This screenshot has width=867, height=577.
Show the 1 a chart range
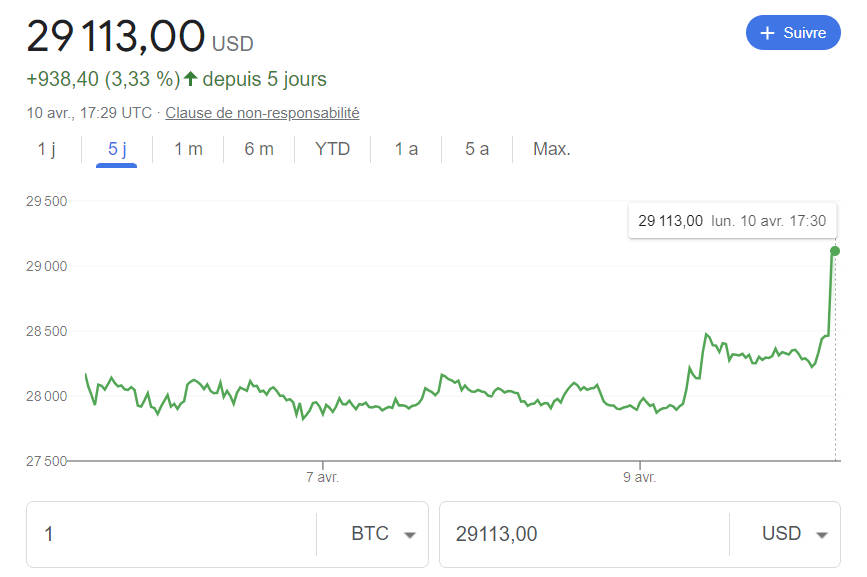click(x=406, y=149)
